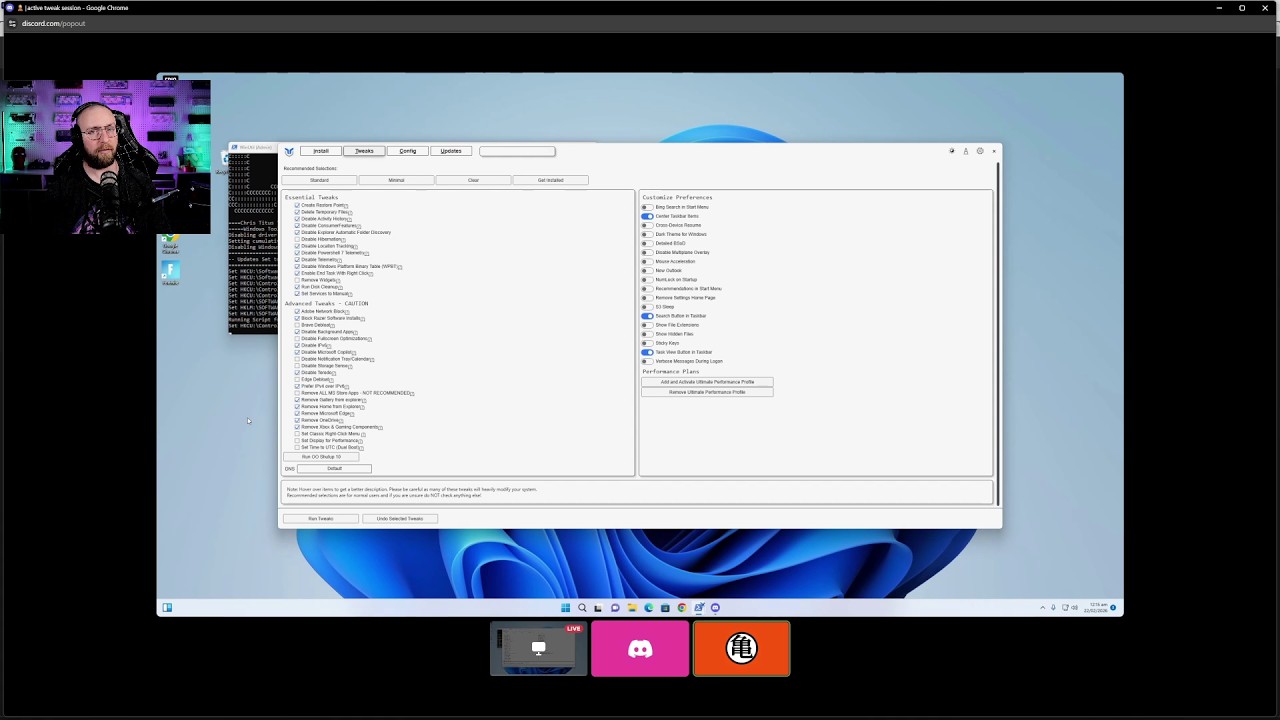1280x720 pixels.
Task: Click the Run OO Shutup 10 button
Action: click(321, 457)
